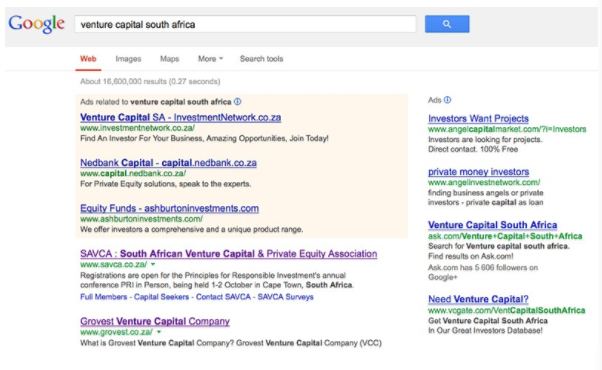The image size is (602, 370).
Task: Switch to the Maps tab
Action: coord(170,59)
